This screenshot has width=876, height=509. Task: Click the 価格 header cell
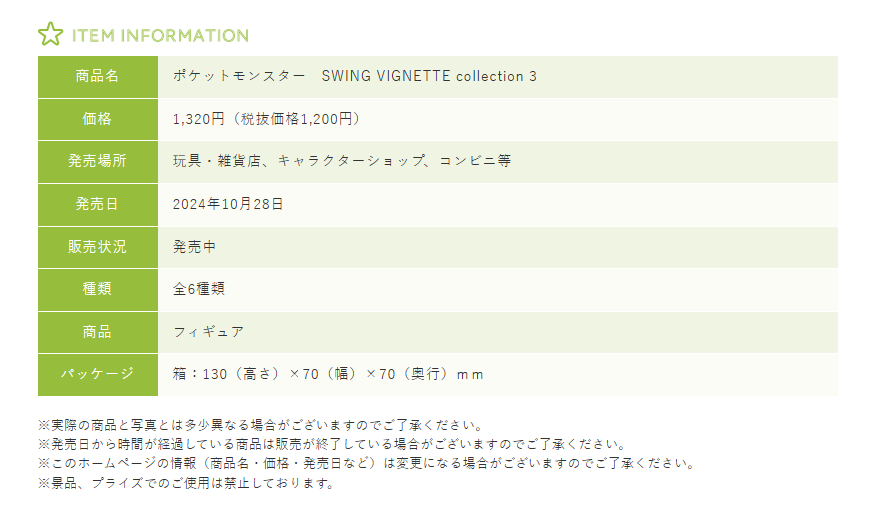(x=97, y=119)
